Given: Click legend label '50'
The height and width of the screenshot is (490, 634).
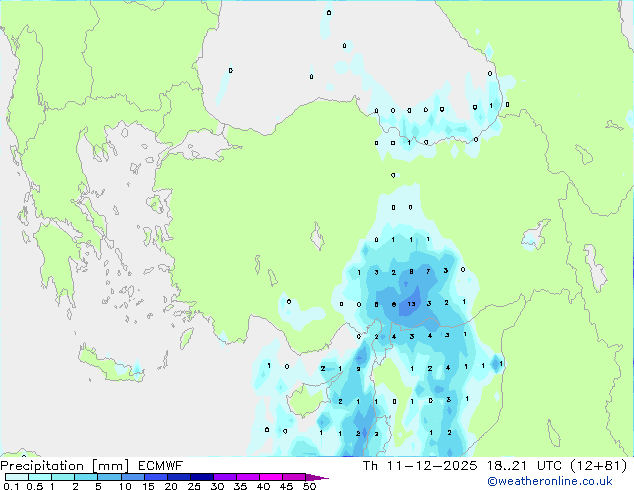Looking at the screenshot, I should click(x=309, y=486).
